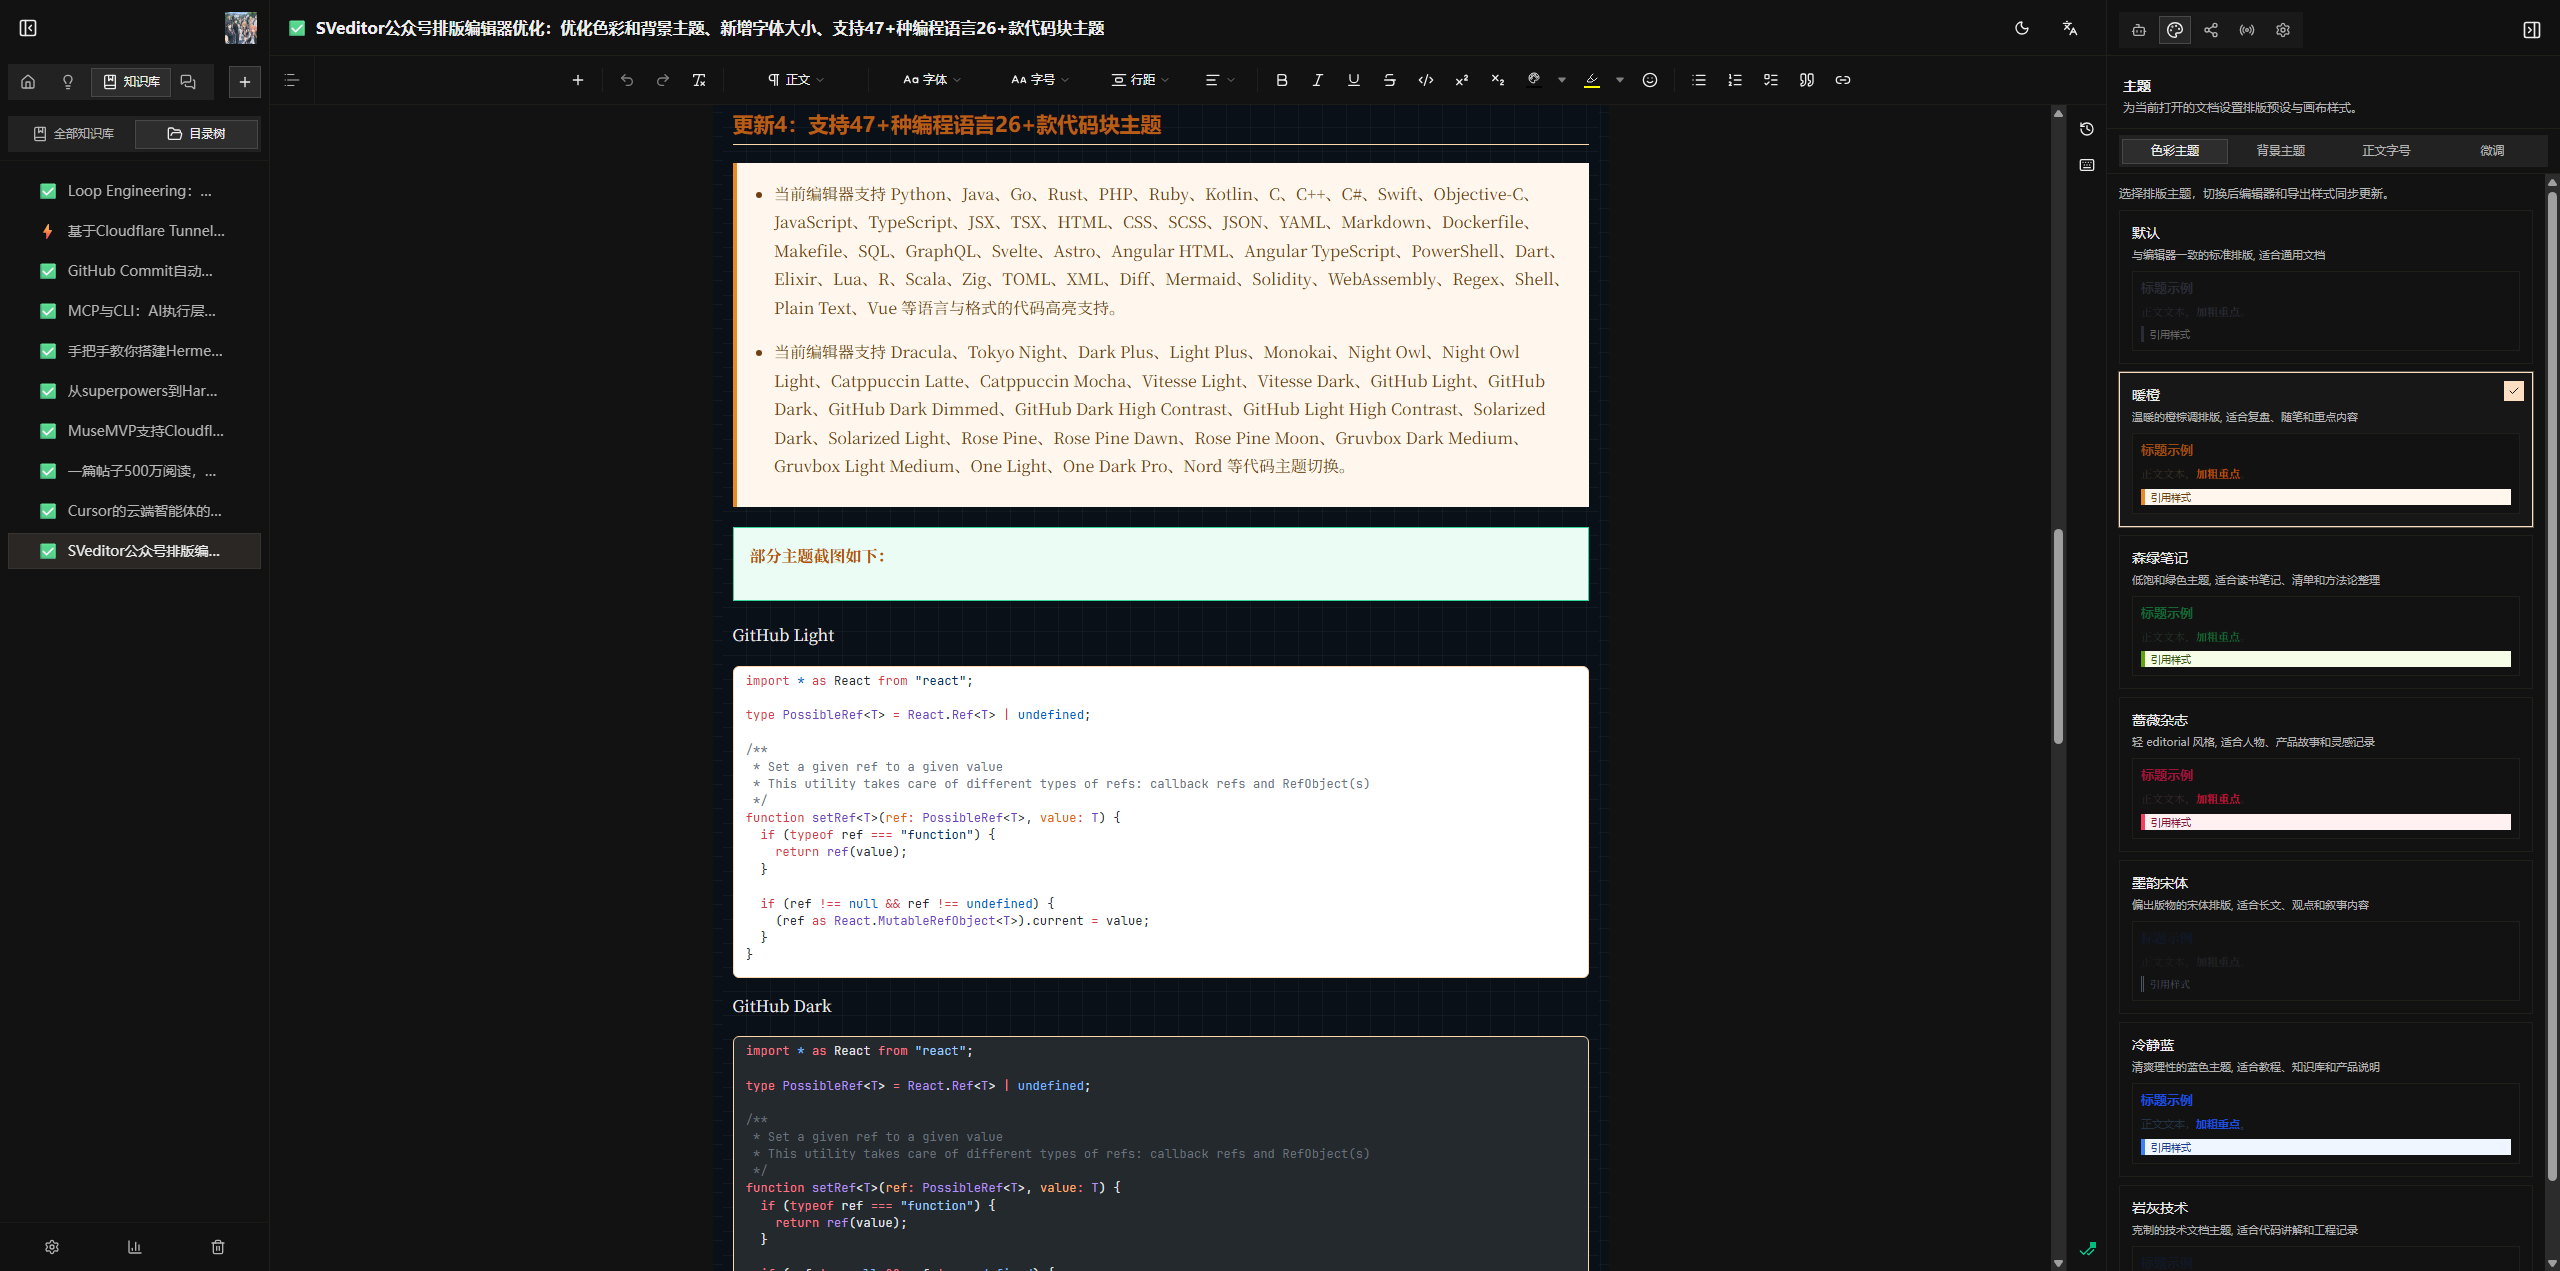
Task: Open the AI robot assistant panel
Action: [x=2139, y=30]
